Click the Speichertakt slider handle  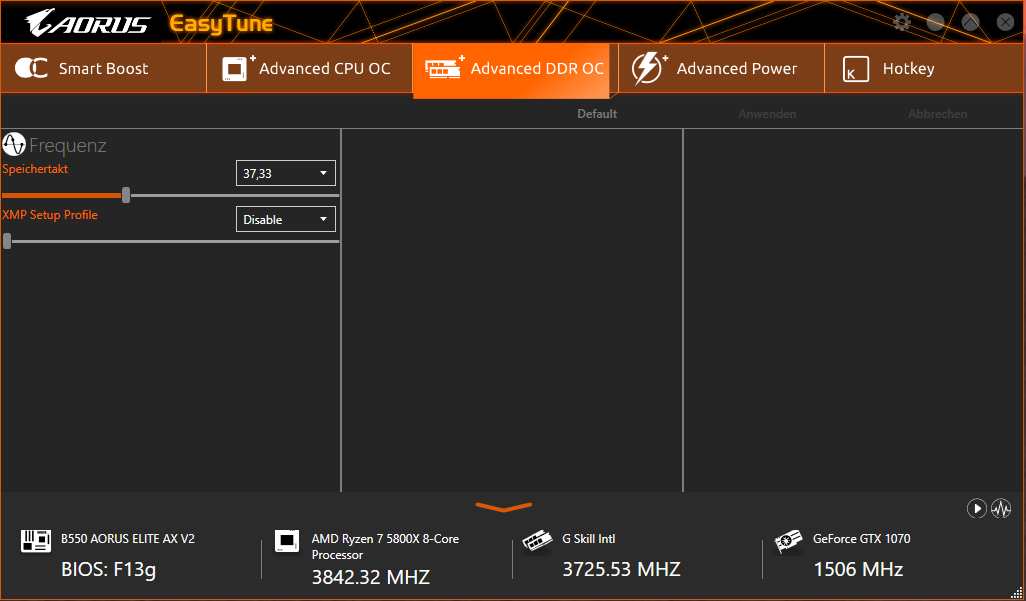coord(126,195)
